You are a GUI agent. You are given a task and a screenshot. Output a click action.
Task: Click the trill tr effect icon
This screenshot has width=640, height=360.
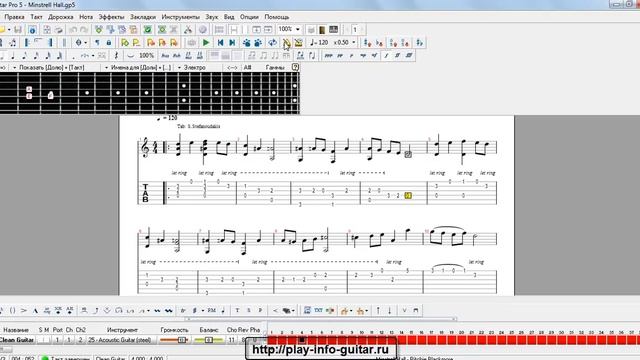(183, 311)
